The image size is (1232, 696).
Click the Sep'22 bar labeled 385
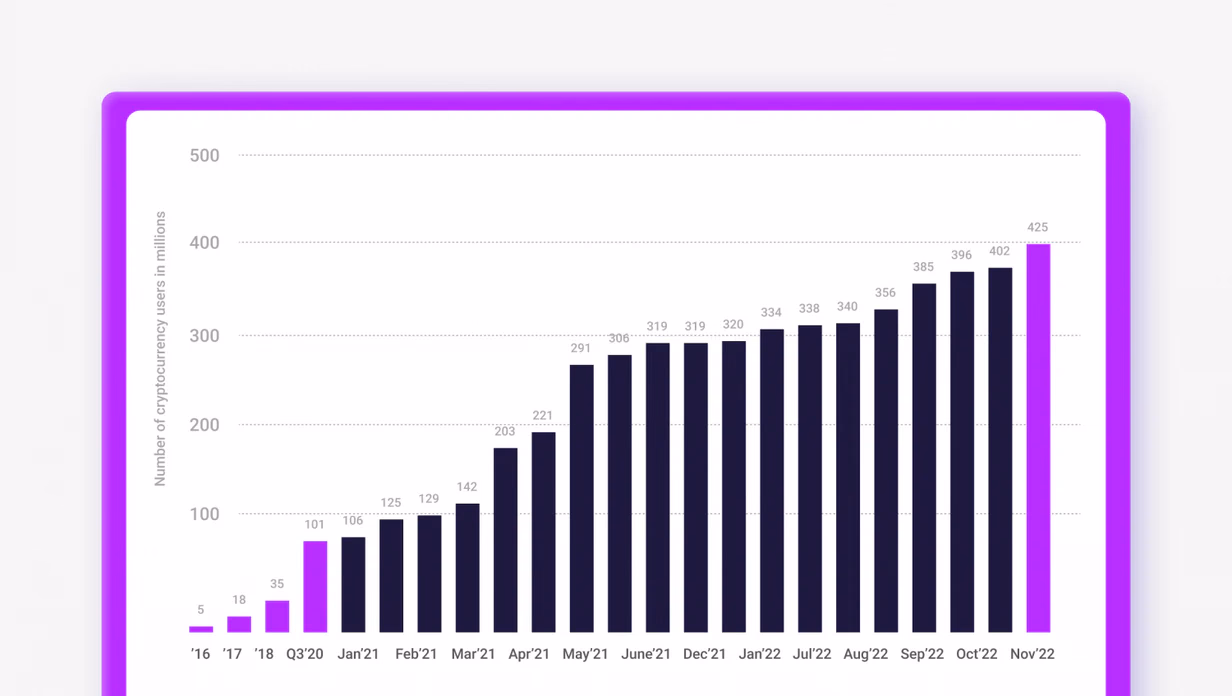tap(924, 458)
